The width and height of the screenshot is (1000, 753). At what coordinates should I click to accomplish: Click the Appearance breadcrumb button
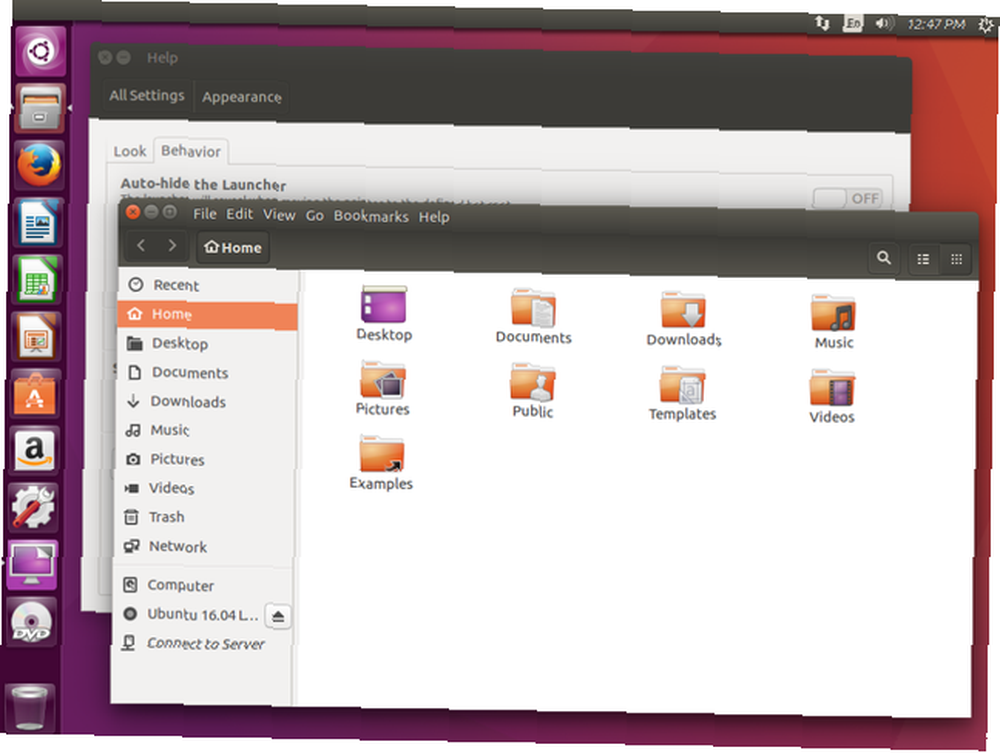(241, 97)
